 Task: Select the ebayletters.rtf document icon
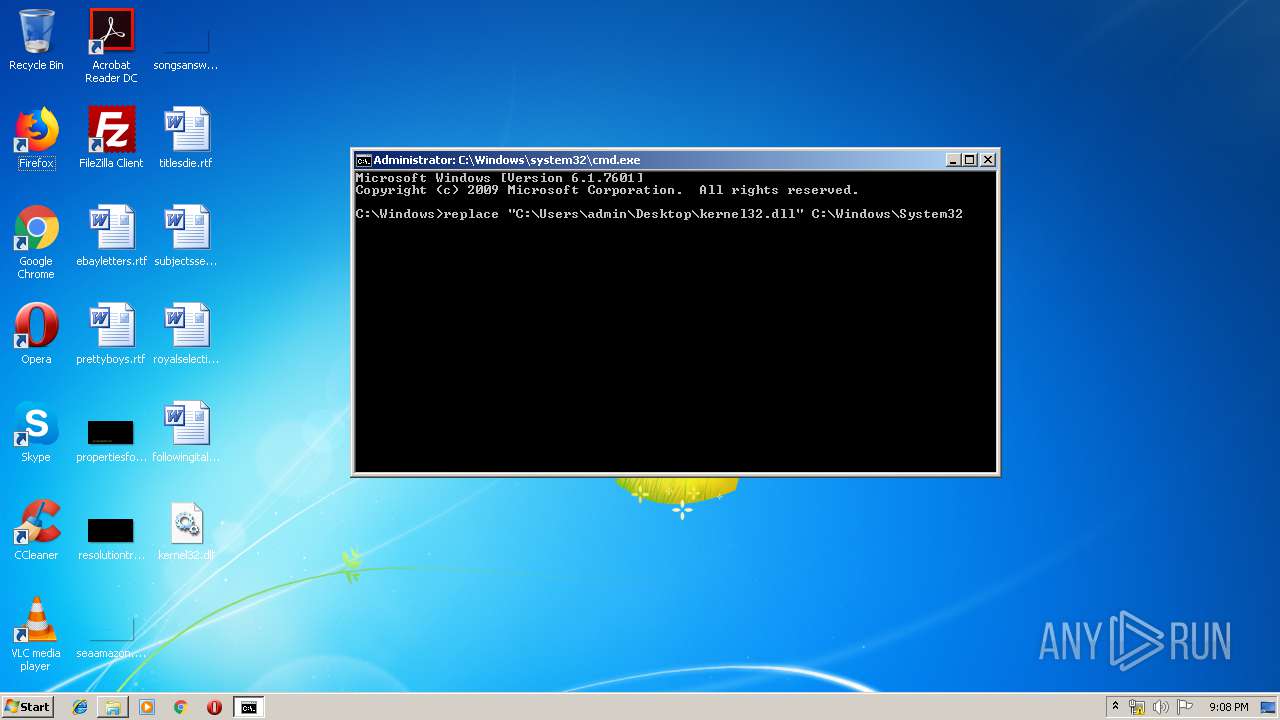point(111,236)
